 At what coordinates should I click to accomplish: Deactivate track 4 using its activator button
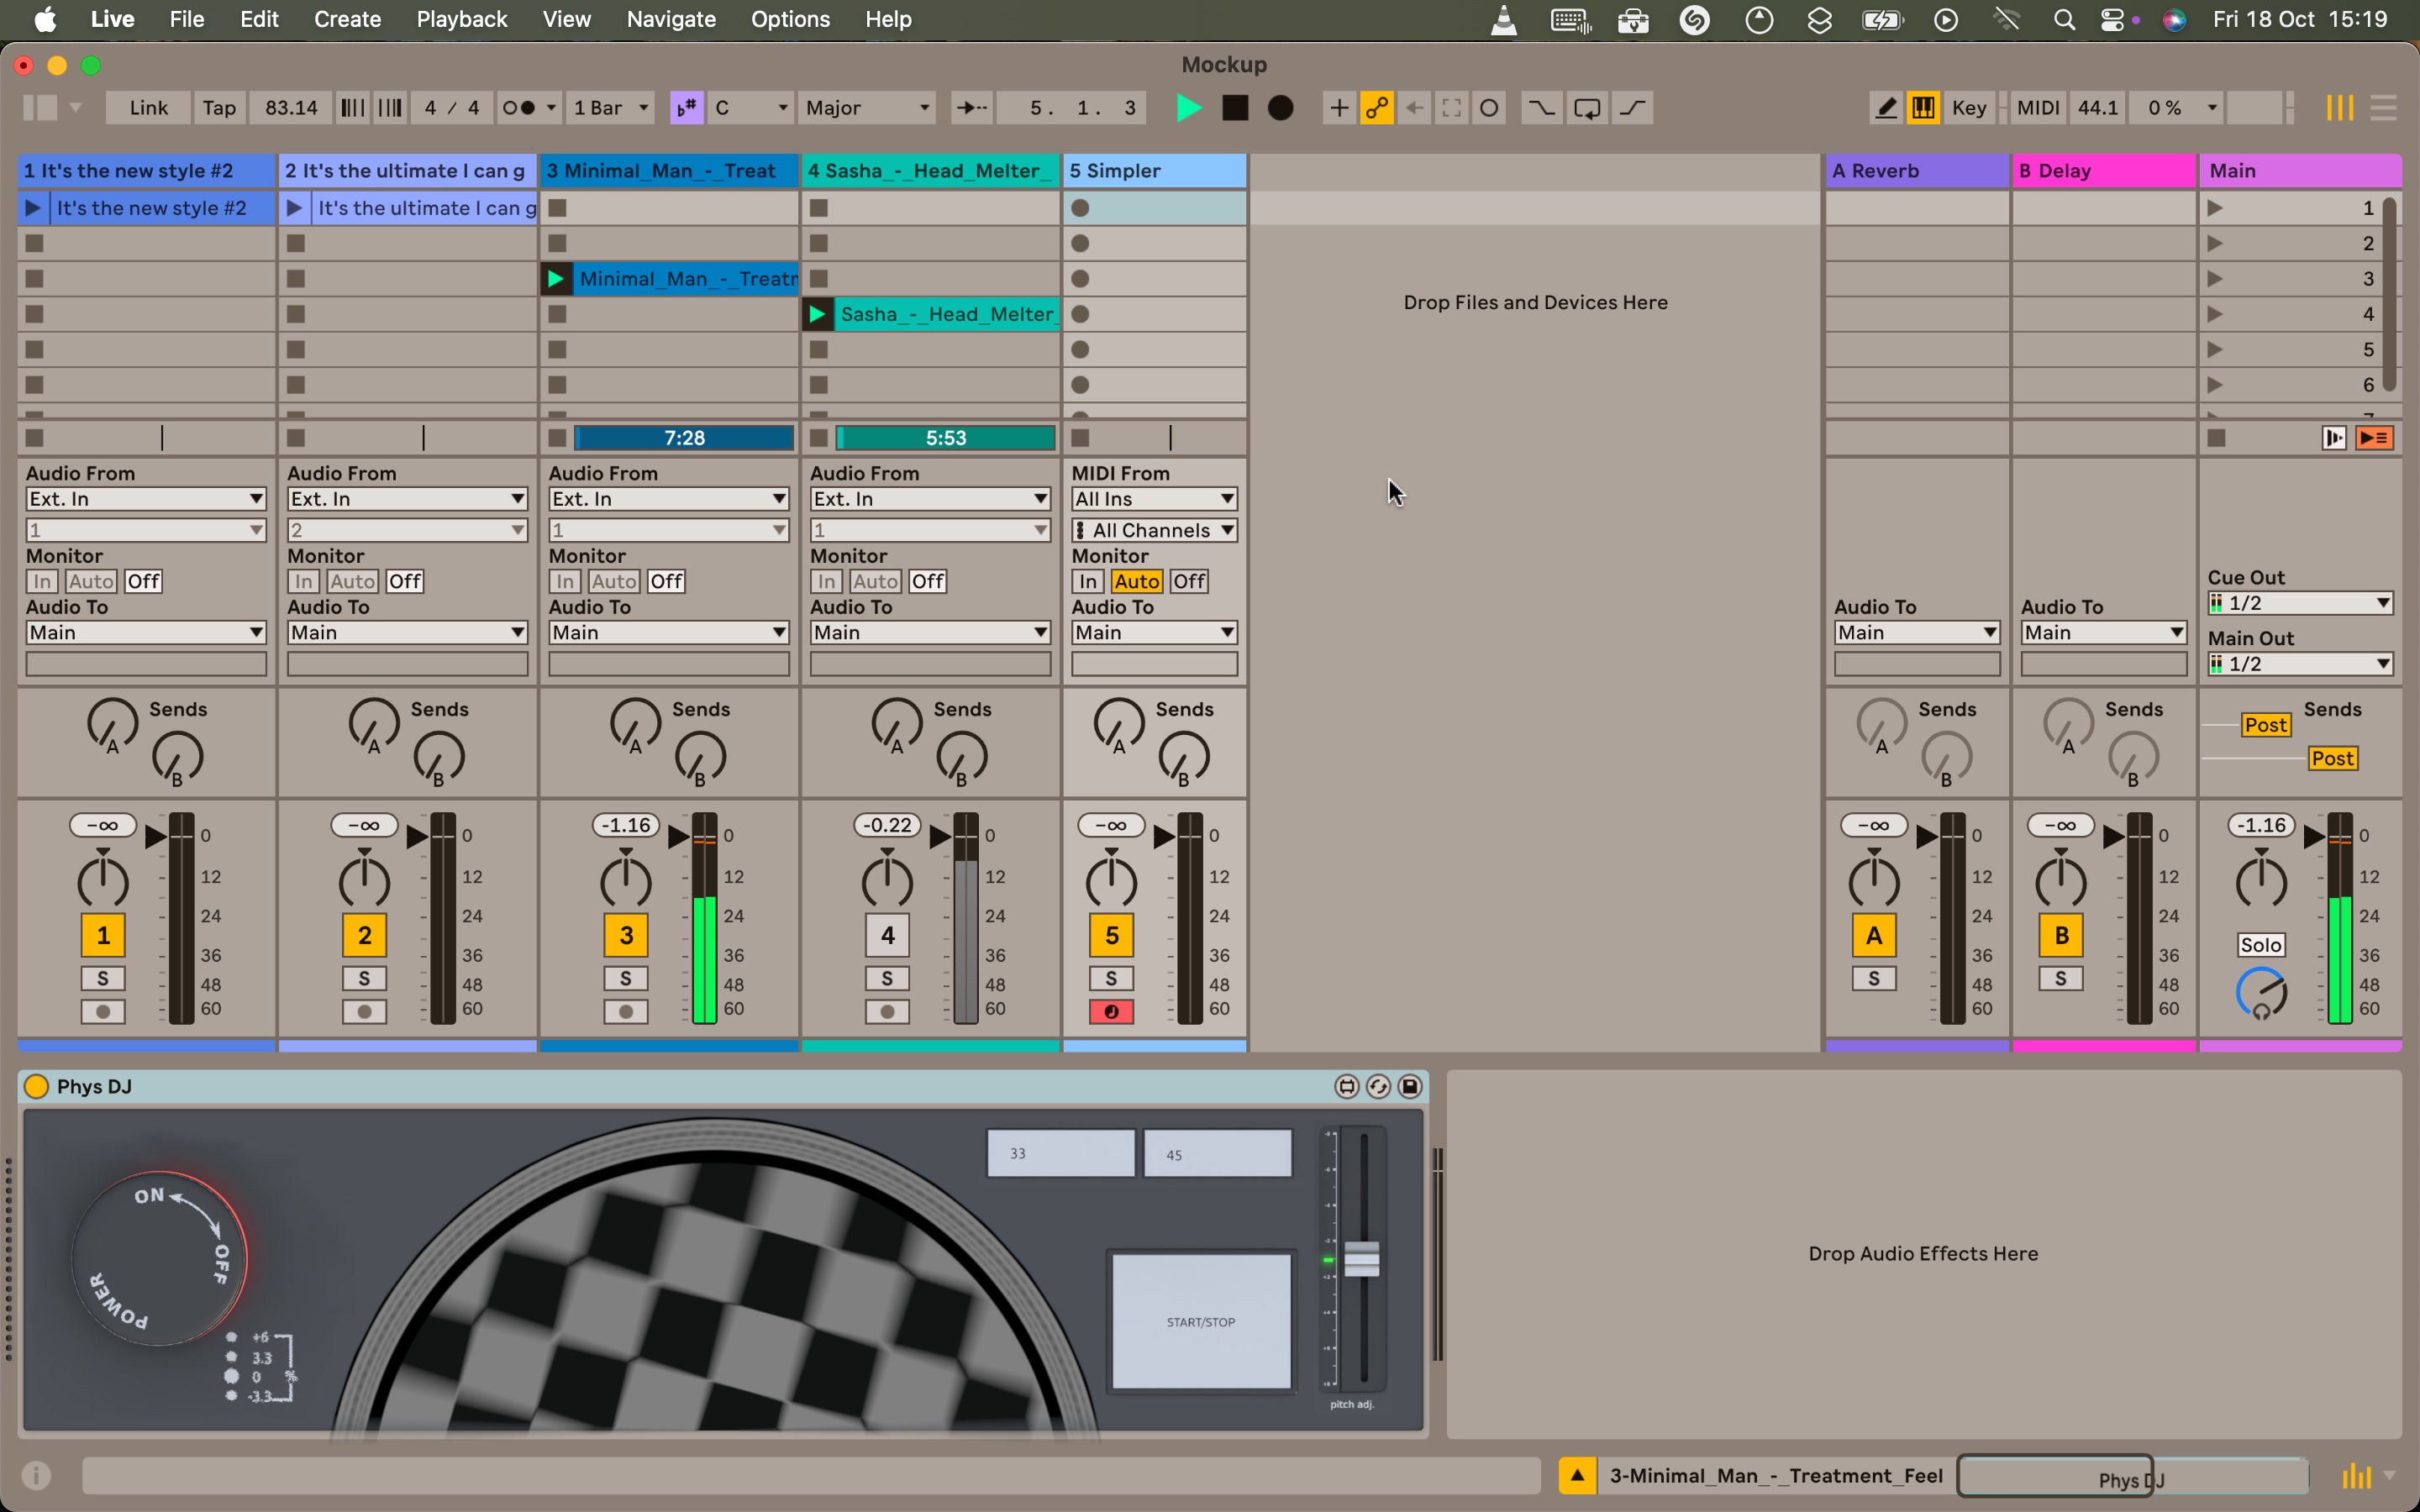pos(887,936)
